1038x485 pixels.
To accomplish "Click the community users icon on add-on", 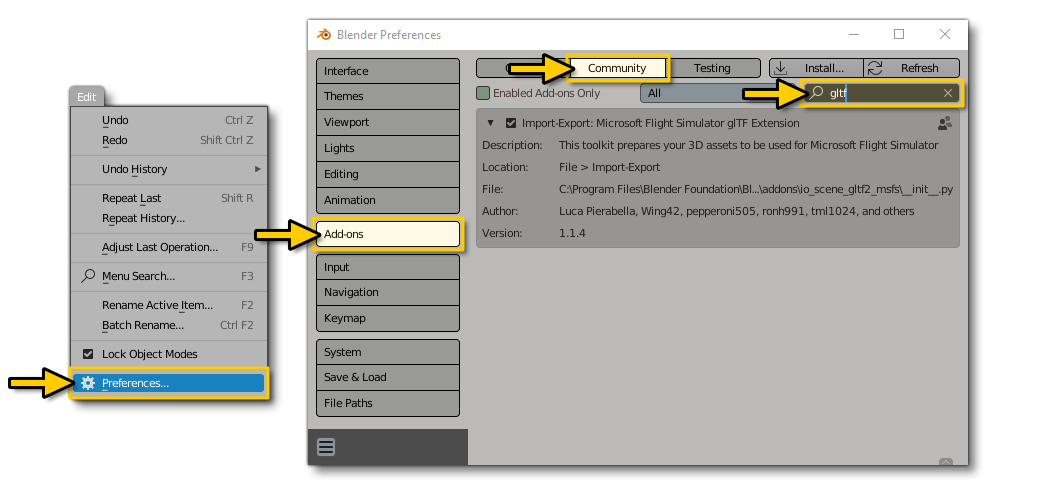I will point(945,123).
